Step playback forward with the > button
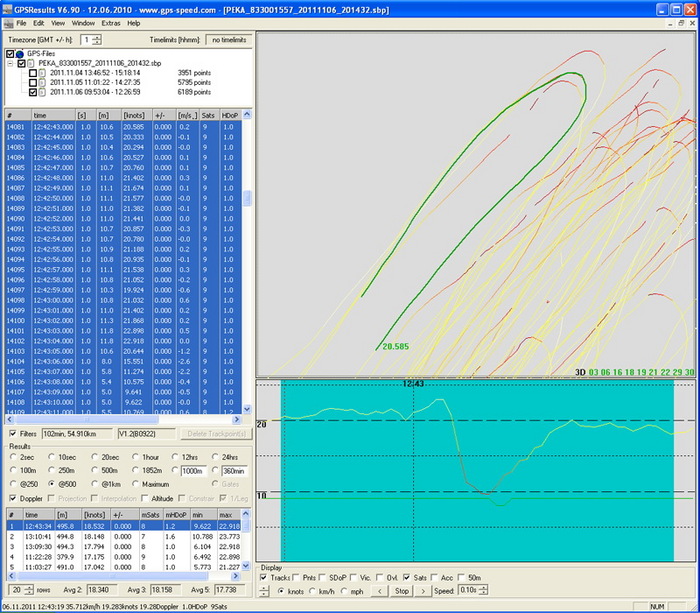 pos(423,591)
